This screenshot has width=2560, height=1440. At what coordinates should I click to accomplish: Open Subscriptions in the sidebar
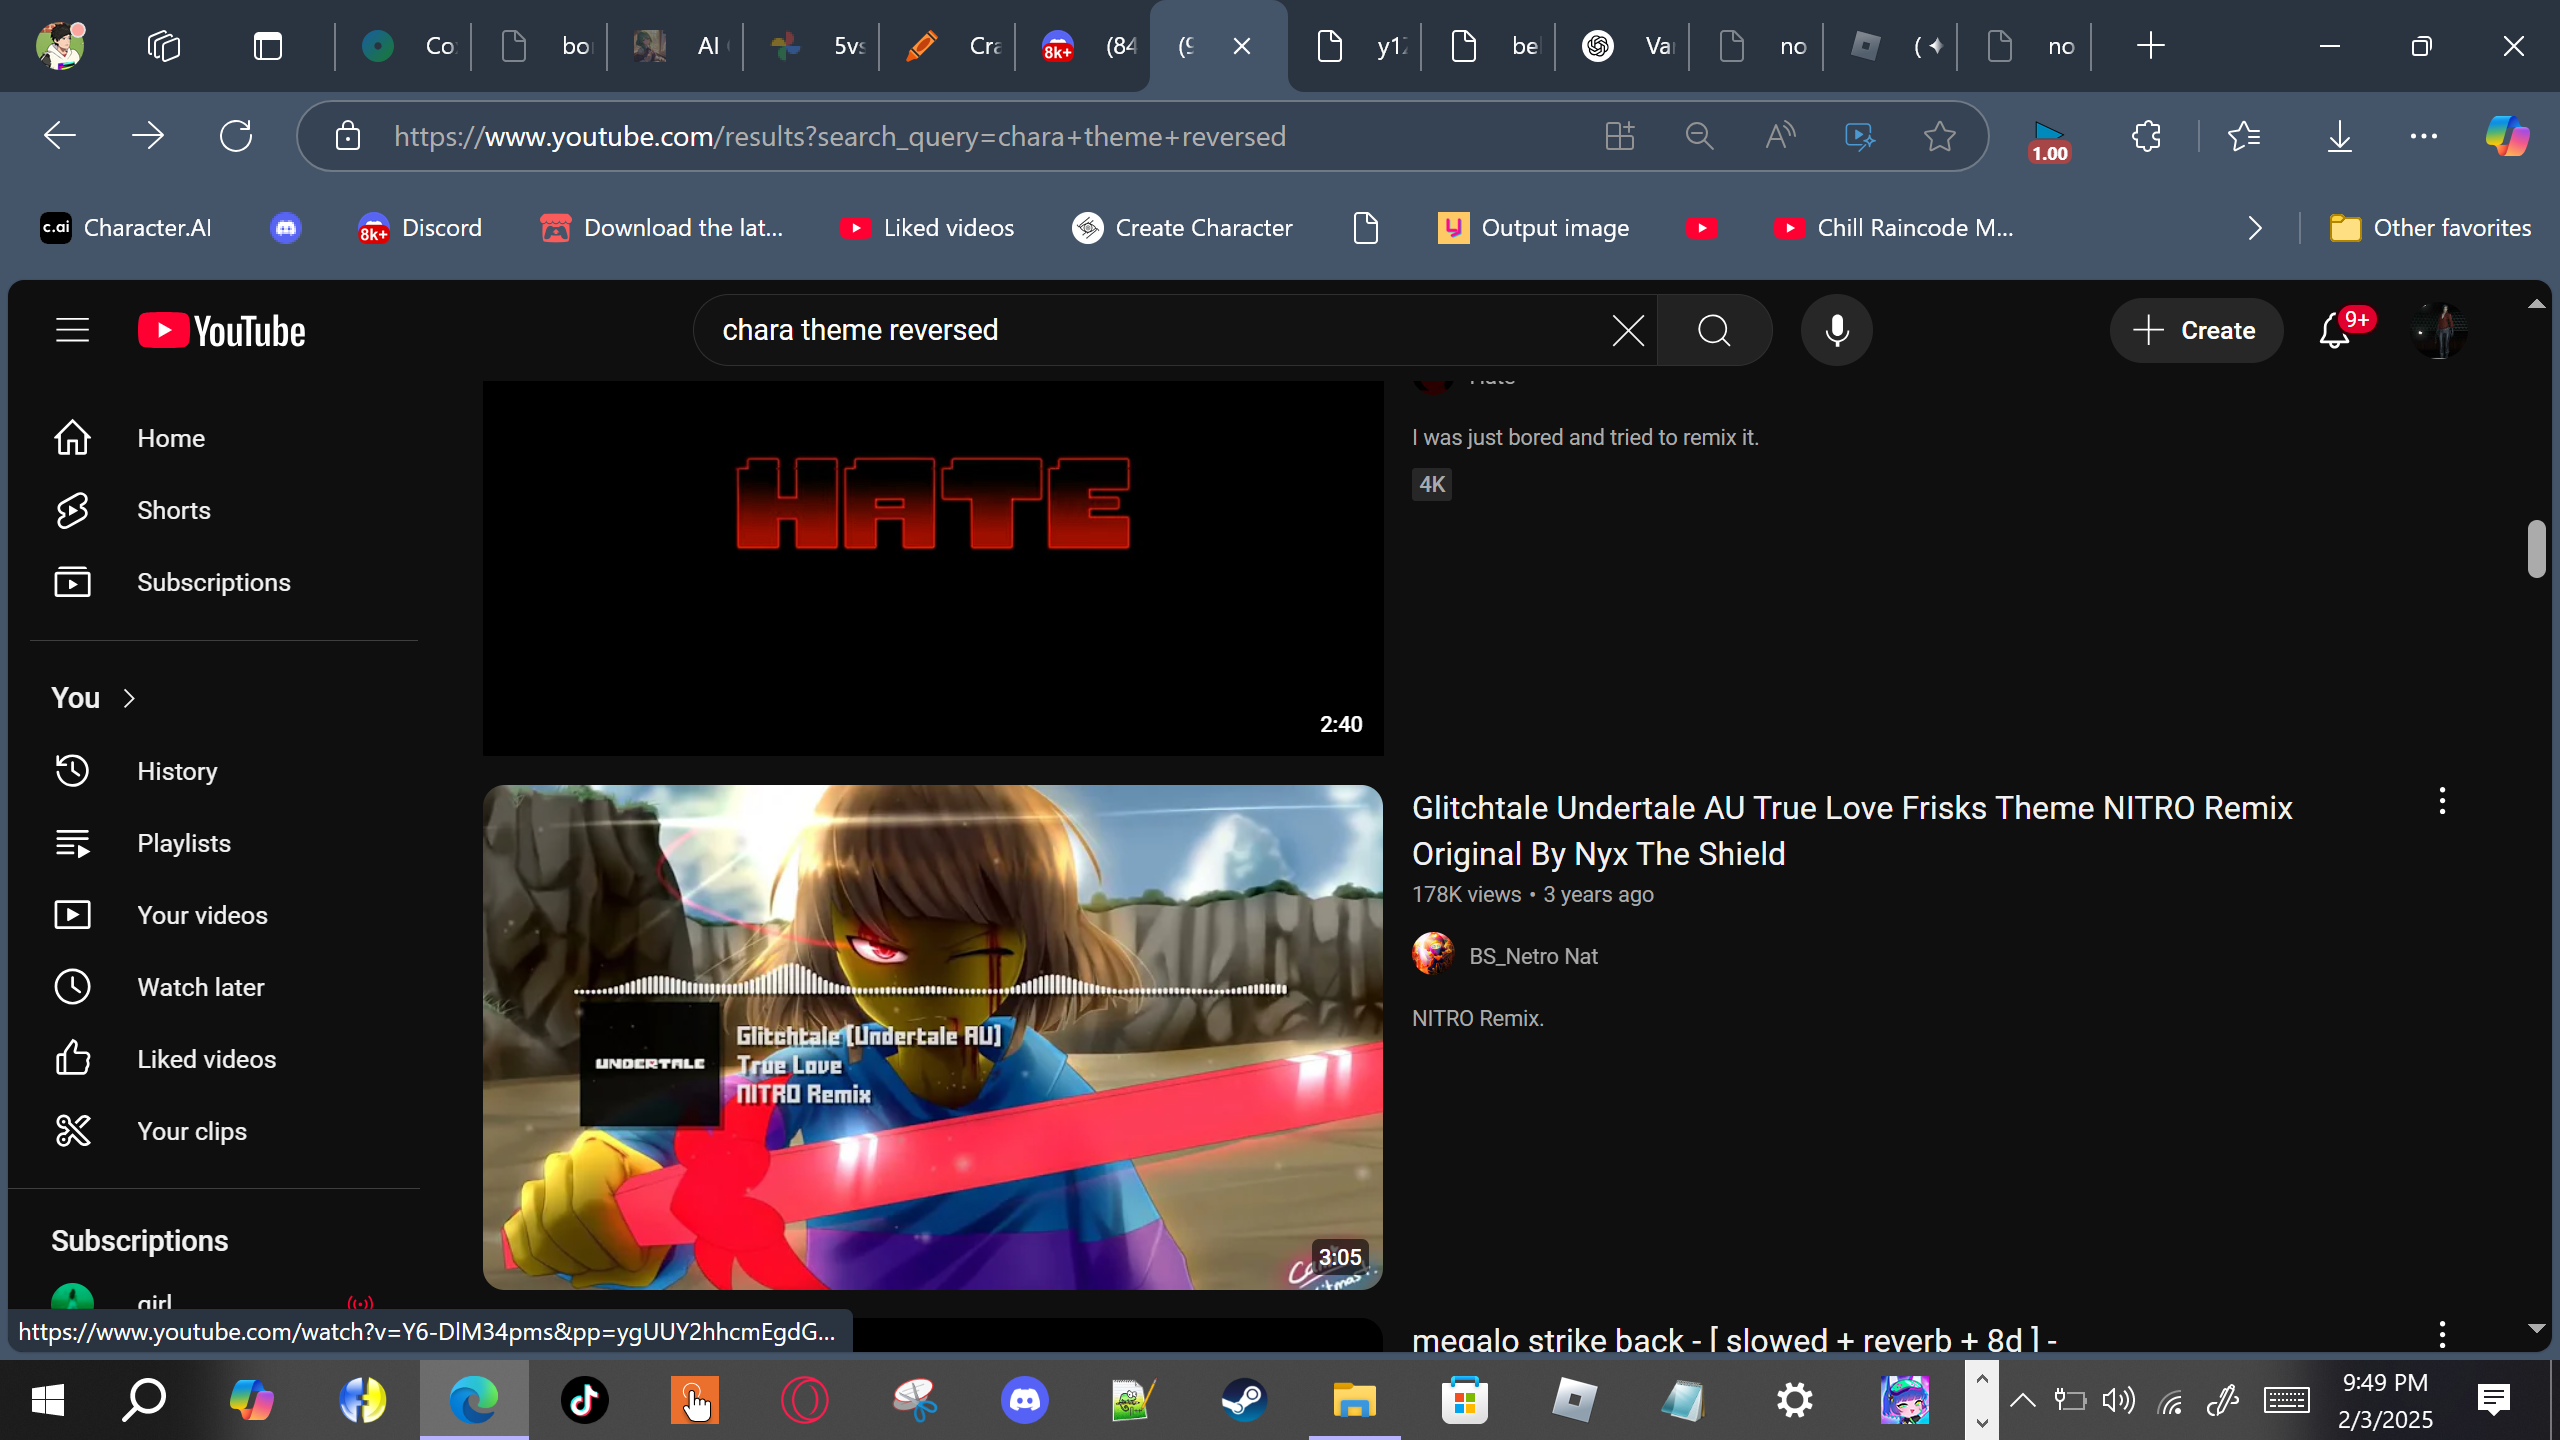(x=224, y=582)
